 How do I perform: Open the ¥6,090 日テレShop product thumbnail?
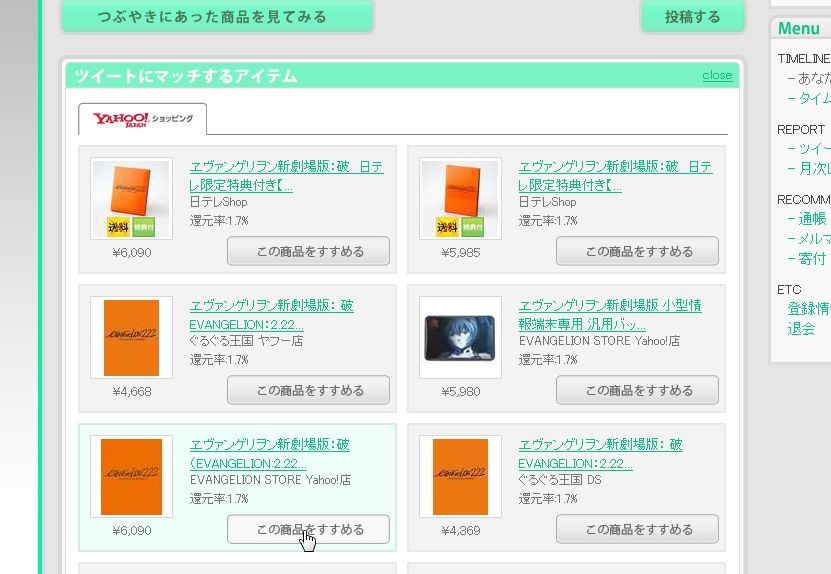tap(131, 198)
